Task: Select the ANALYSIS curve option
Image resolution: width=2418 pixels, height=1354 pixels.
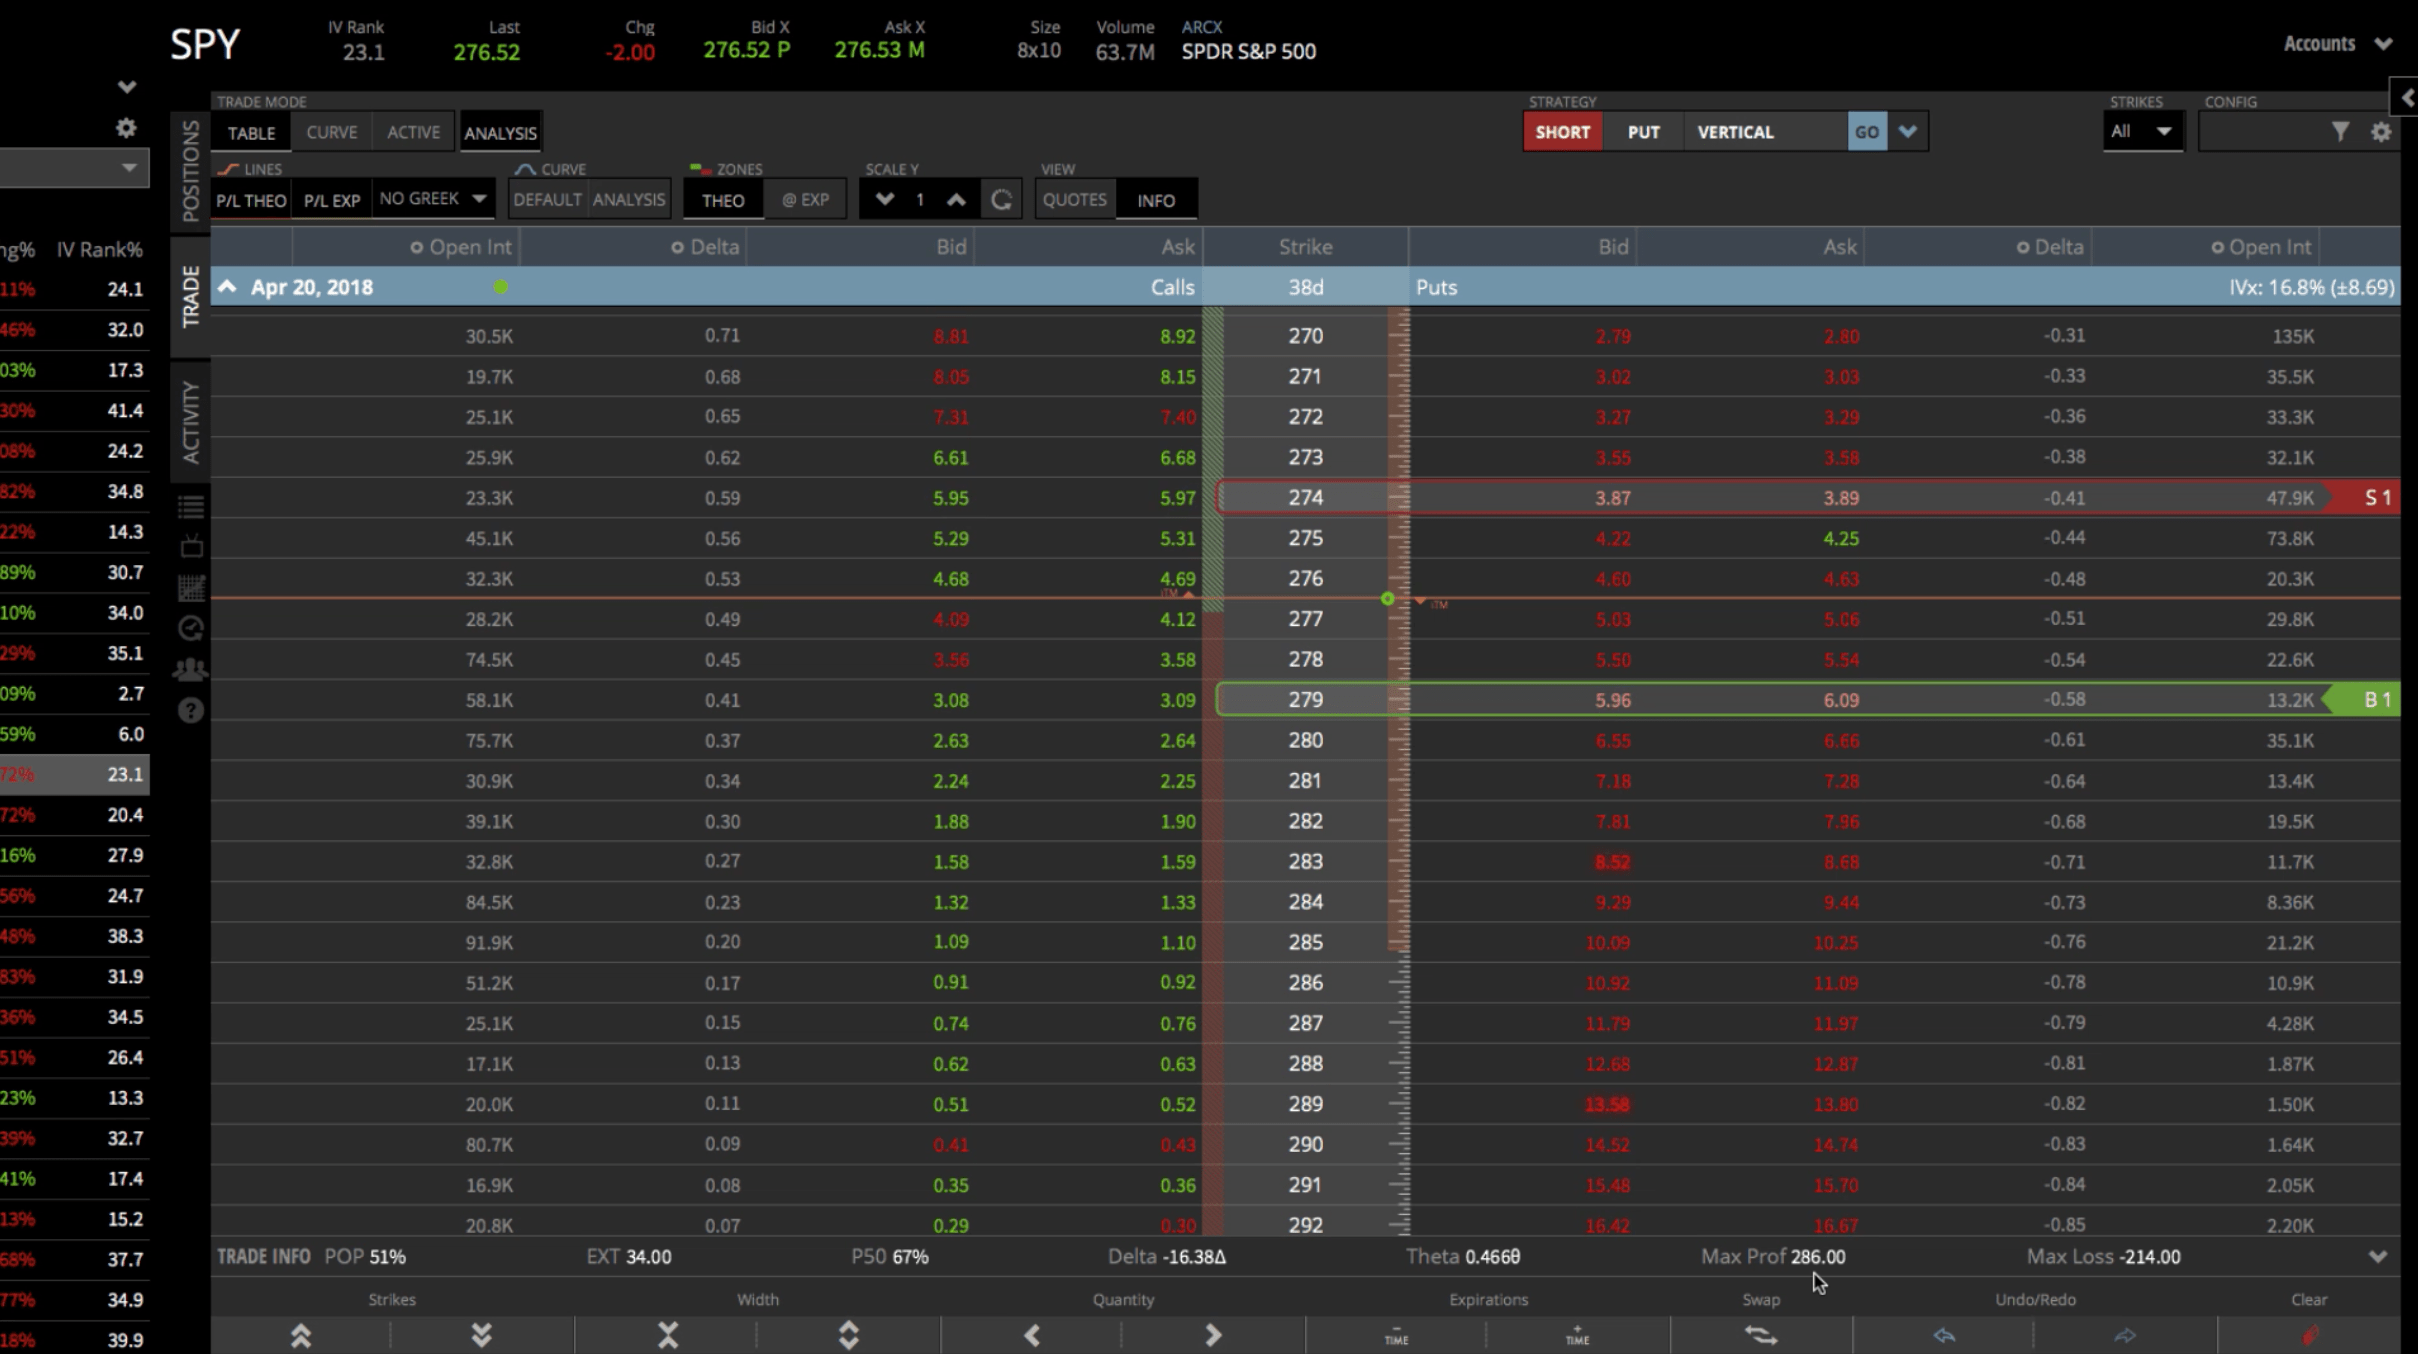Action: (x=628, y=200)
